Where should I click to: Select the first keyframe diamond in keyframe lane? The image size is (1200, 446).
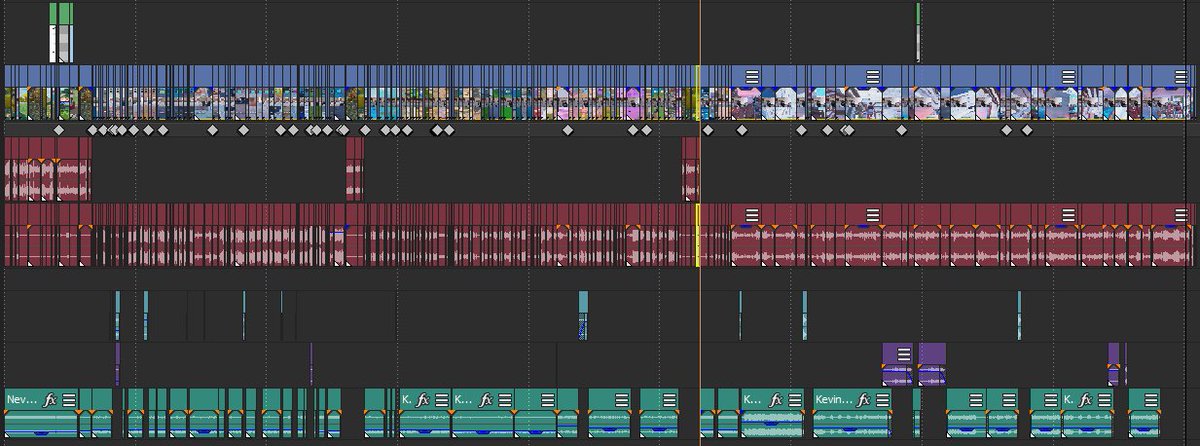(58, 130)
